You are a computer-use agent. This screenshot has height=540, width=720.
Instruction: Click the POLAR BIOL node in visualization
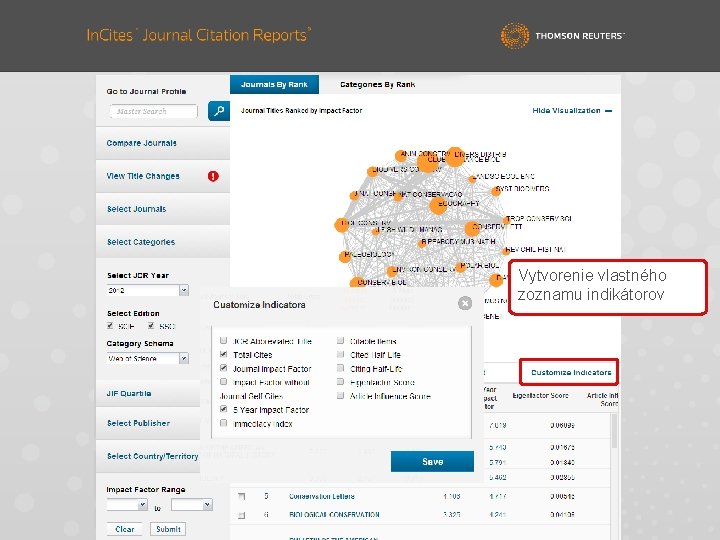(x=461, y=267)
